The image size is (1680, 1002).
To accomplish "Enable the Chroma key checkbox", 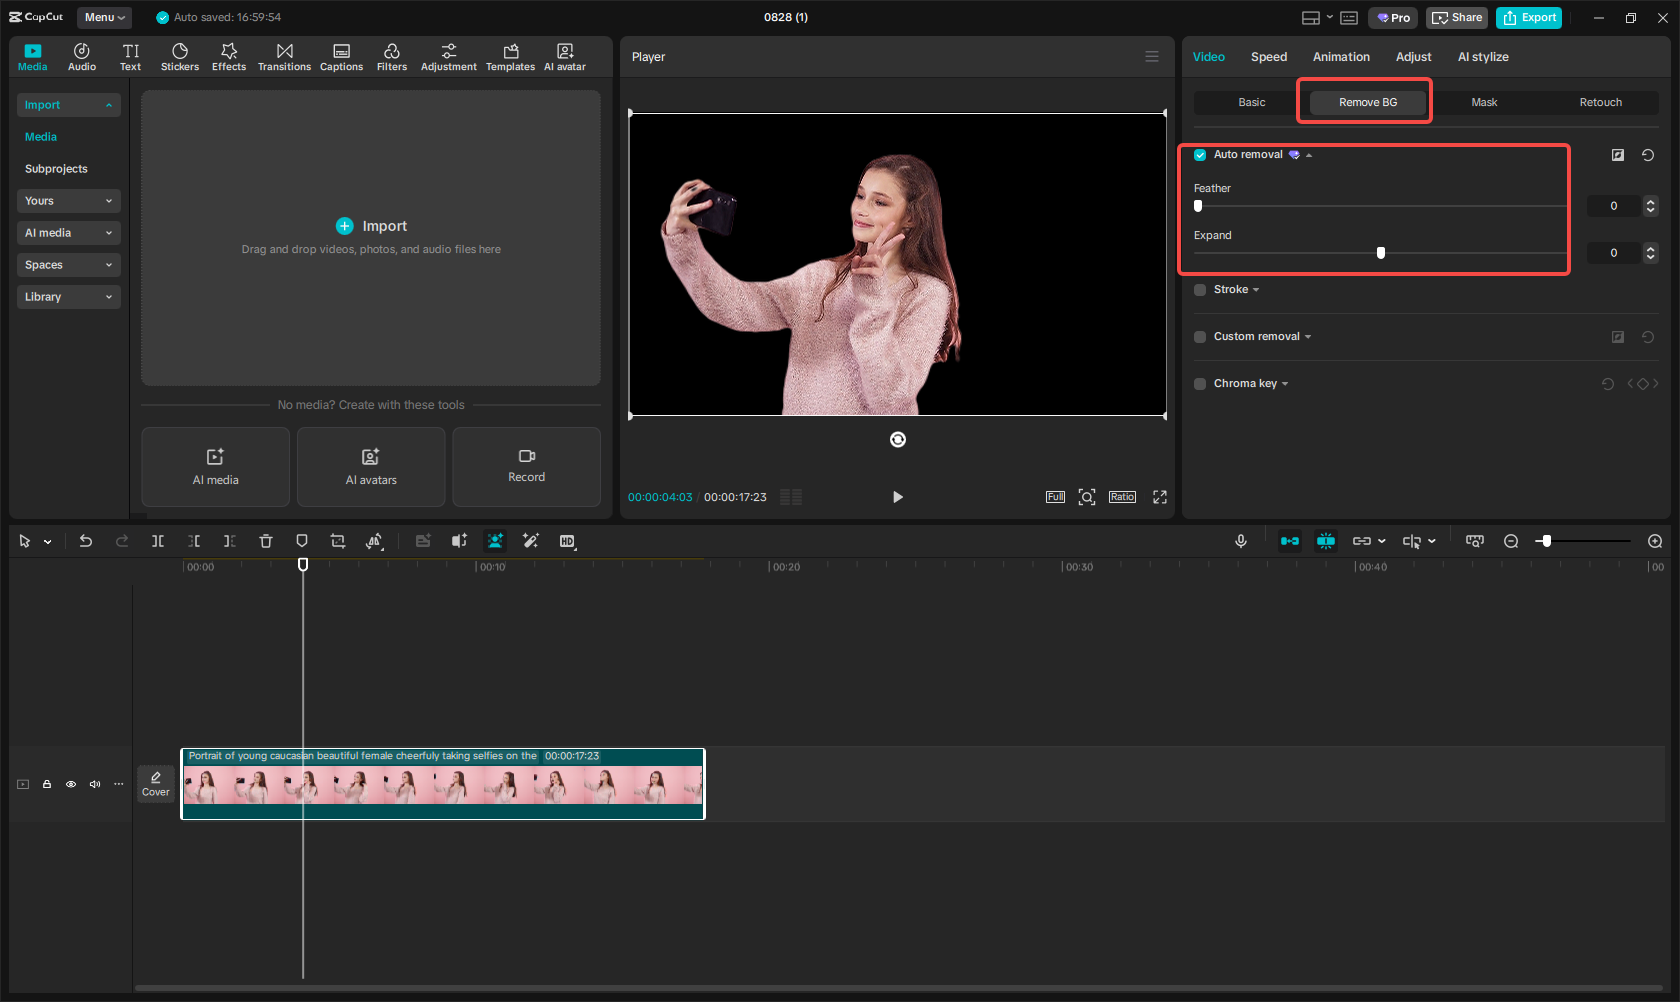I will point(1200,384).
